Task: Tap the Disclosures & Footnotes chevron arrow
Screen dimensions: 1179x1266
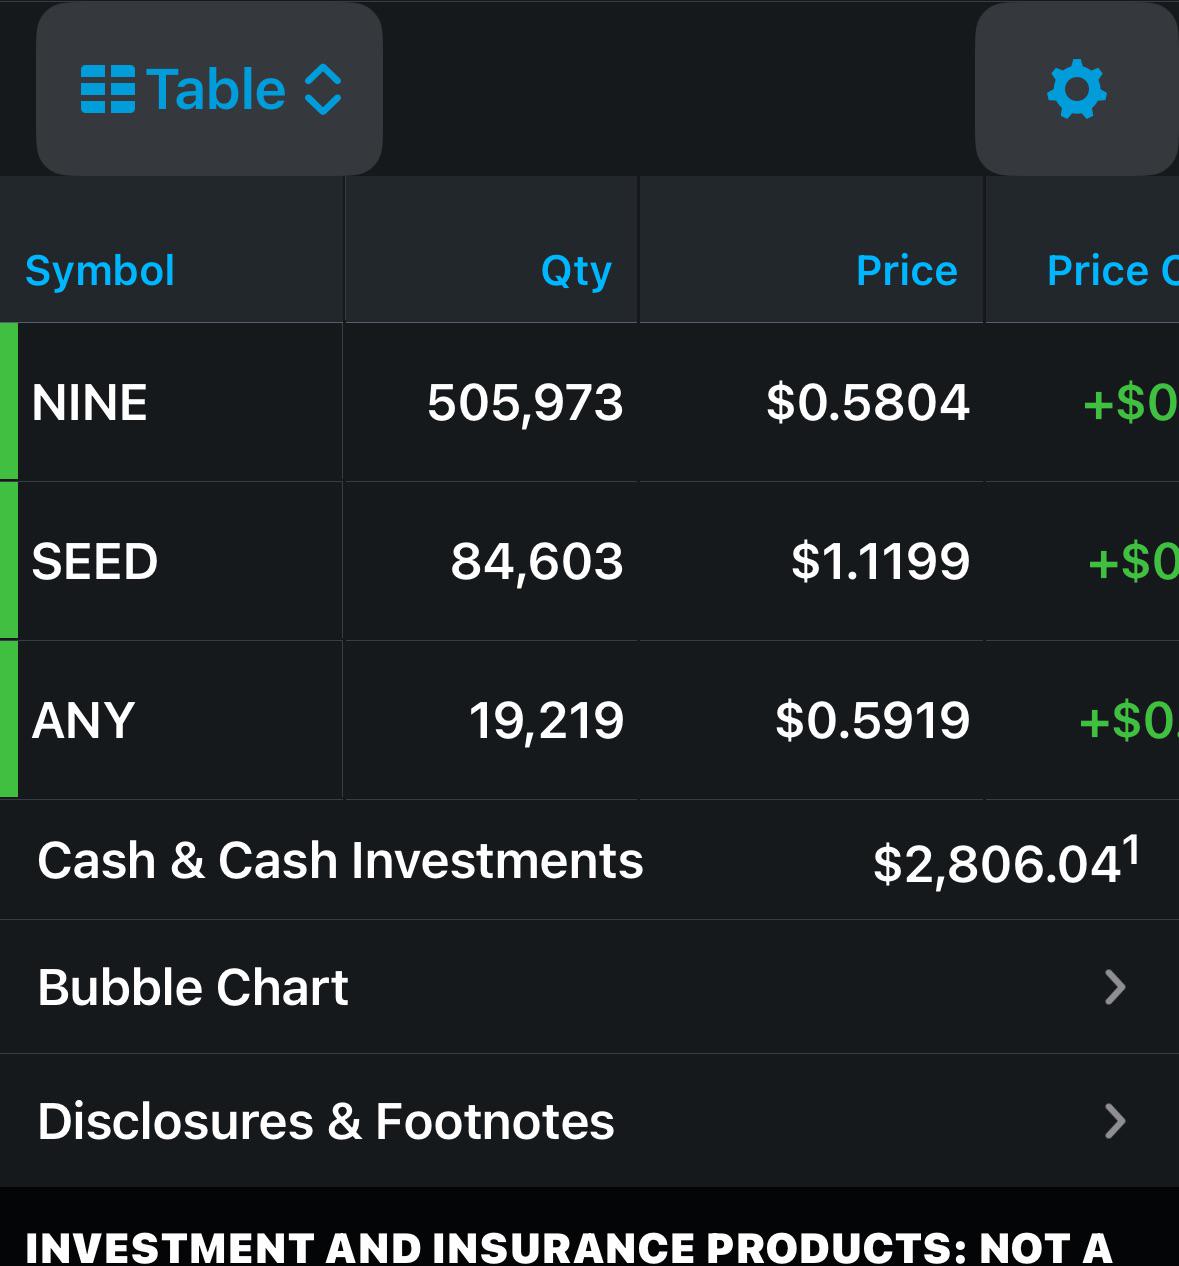Action: click(x=1115, y=1121)
